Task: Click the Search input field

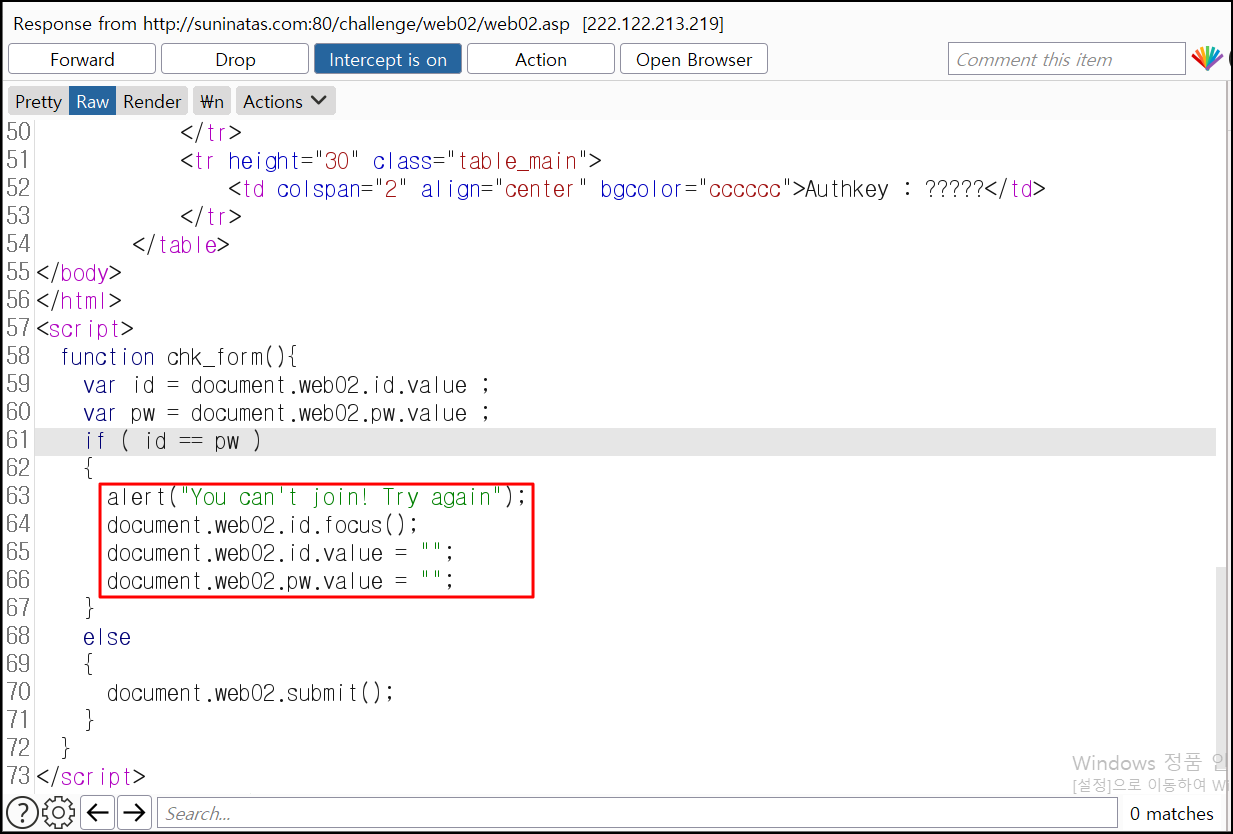Action: (637, 813)
